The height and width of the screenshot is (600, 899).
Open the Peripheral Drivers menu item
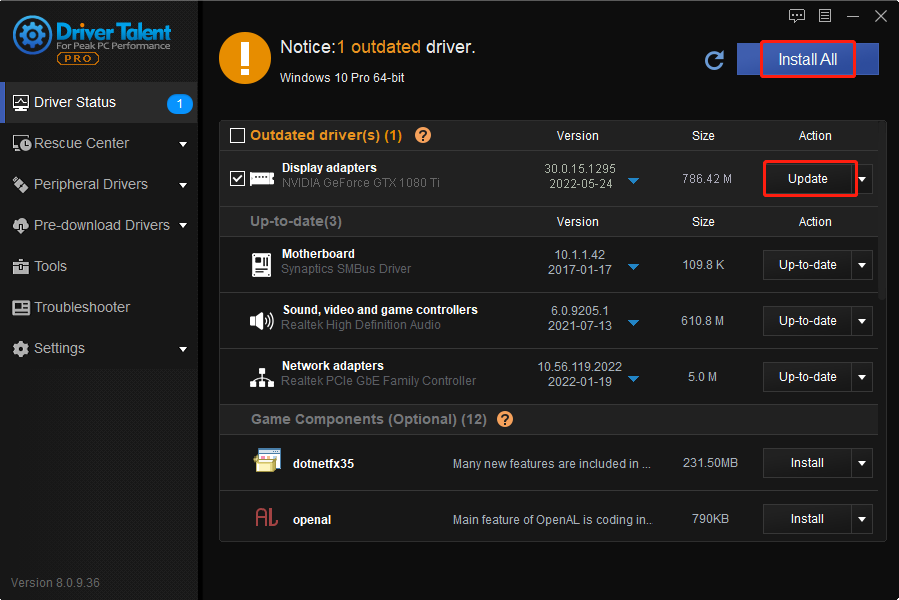(99, 185)
